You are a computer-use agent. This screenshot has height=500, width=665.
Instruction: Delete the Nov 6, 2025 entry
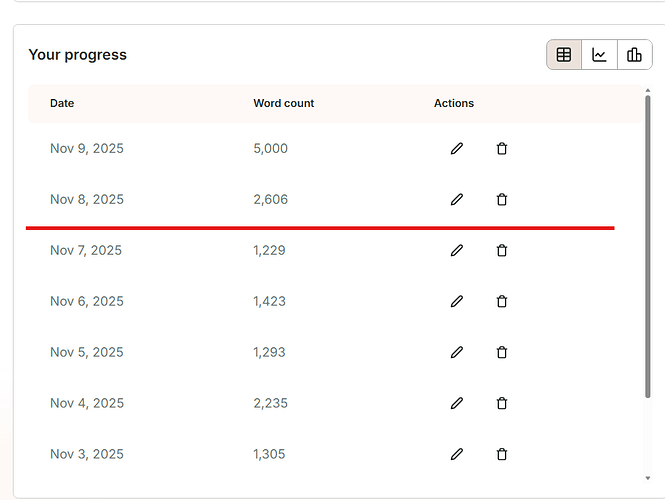click(x=502, y=301)
